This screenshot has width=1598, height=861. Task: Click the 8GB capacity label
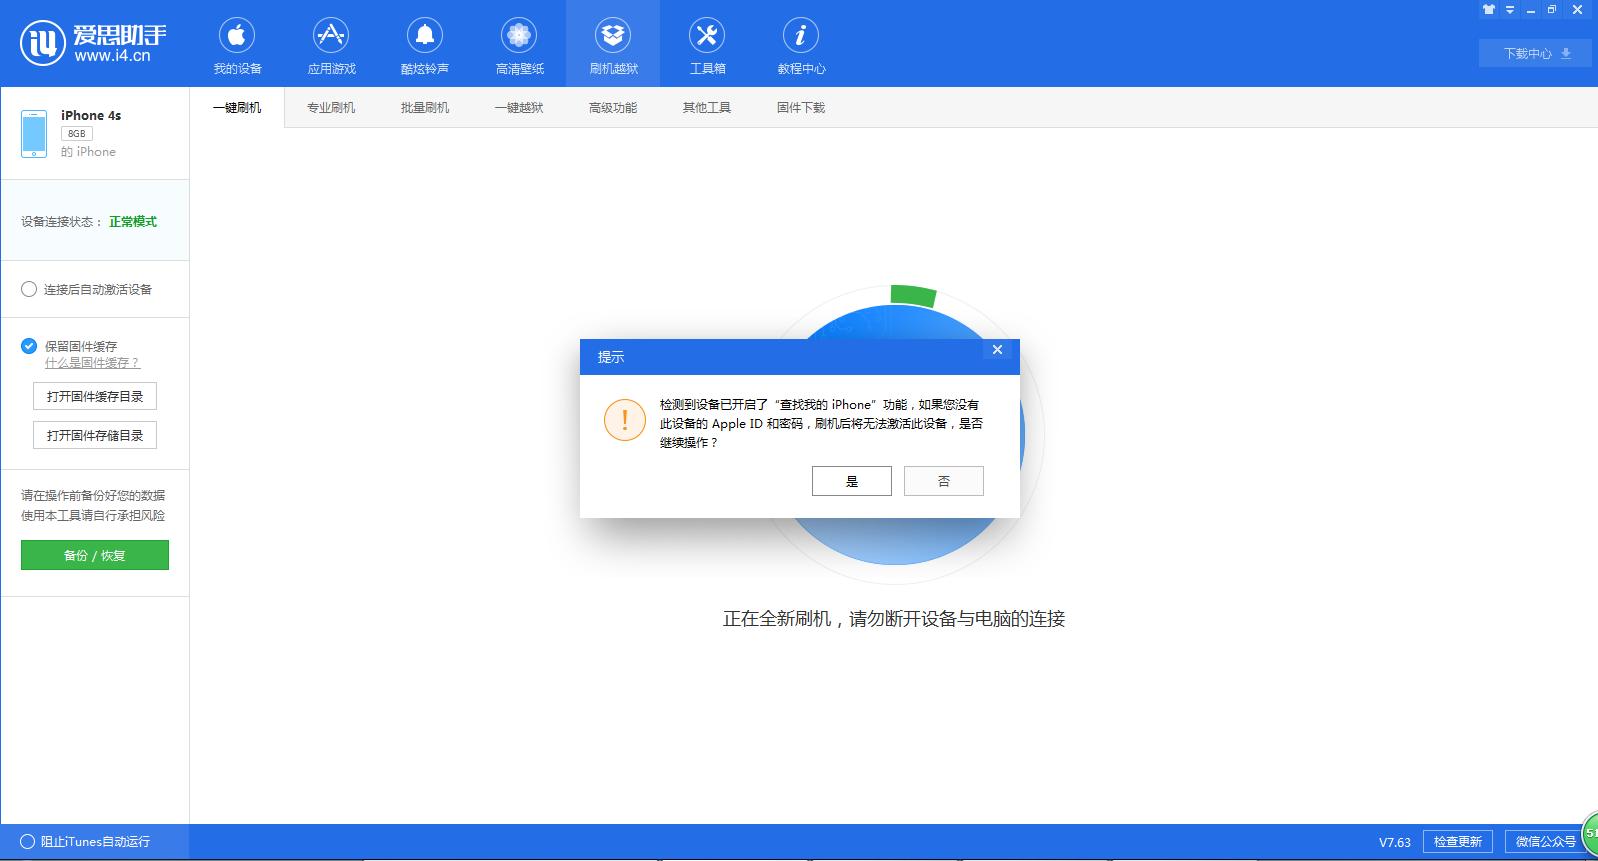[x=77, y=134]
